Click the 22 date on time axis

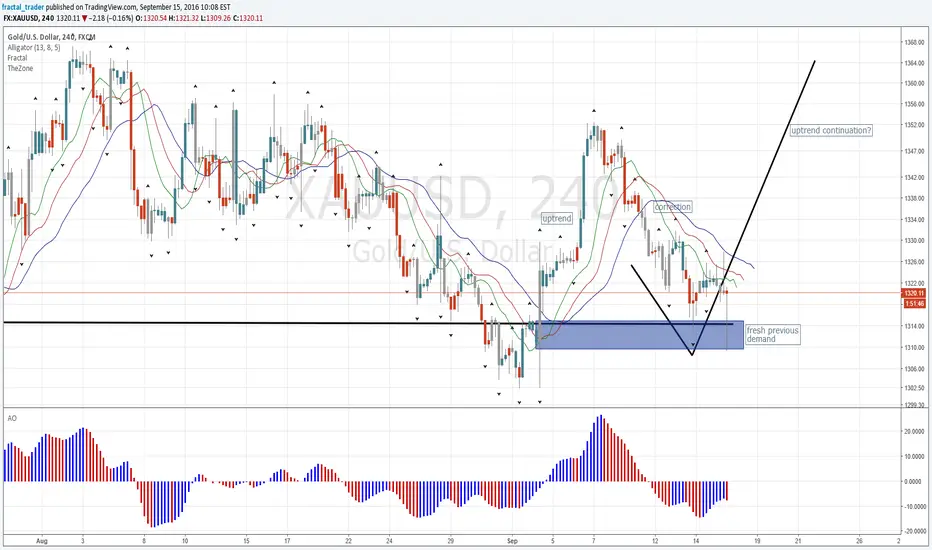(x=348, y=541)
